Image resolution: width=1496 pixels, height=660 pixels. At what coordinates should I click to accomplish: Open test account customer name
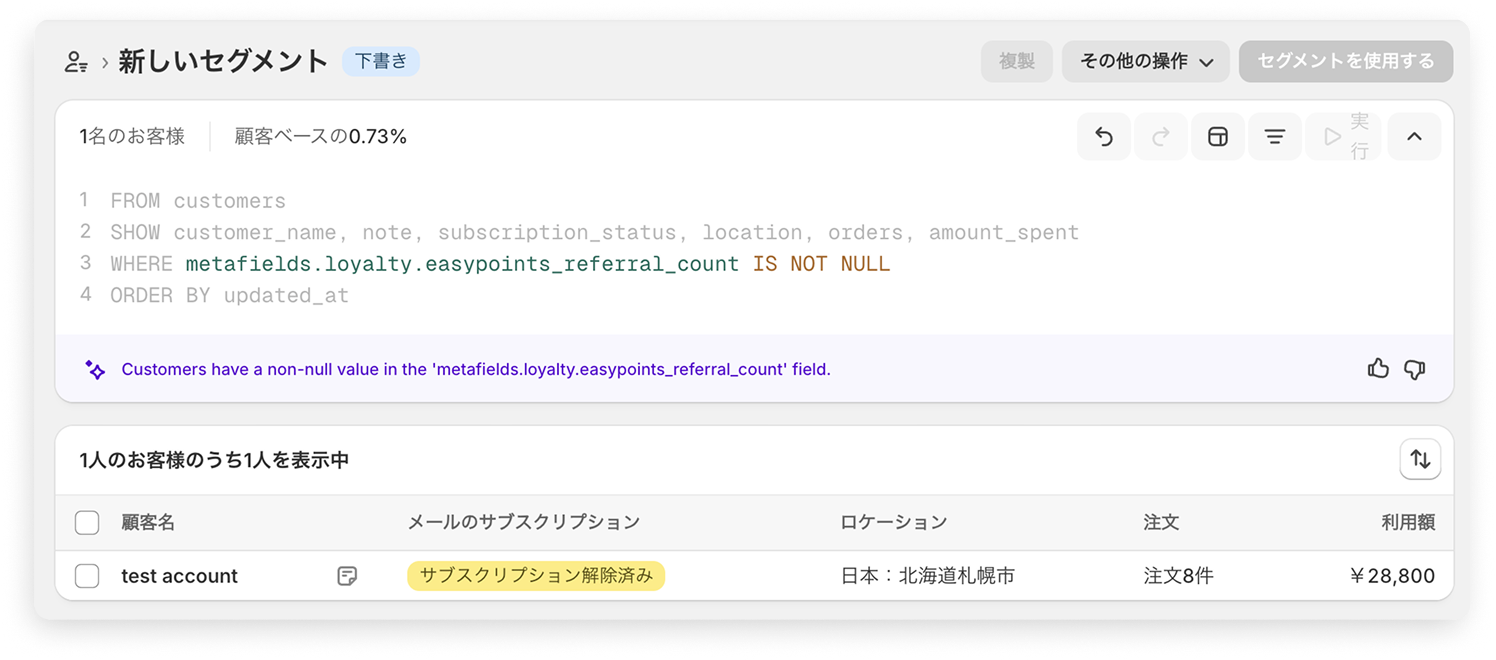[x=180, y=576]
